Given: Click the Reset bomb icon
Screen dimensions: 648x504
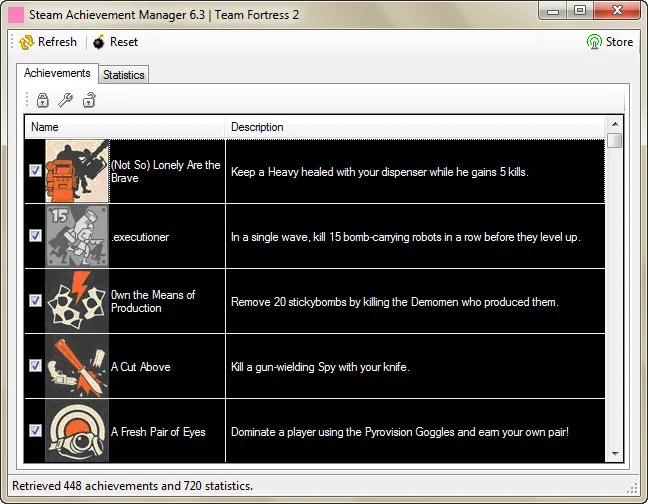Looking at the screenshot, I should (99, 42).
